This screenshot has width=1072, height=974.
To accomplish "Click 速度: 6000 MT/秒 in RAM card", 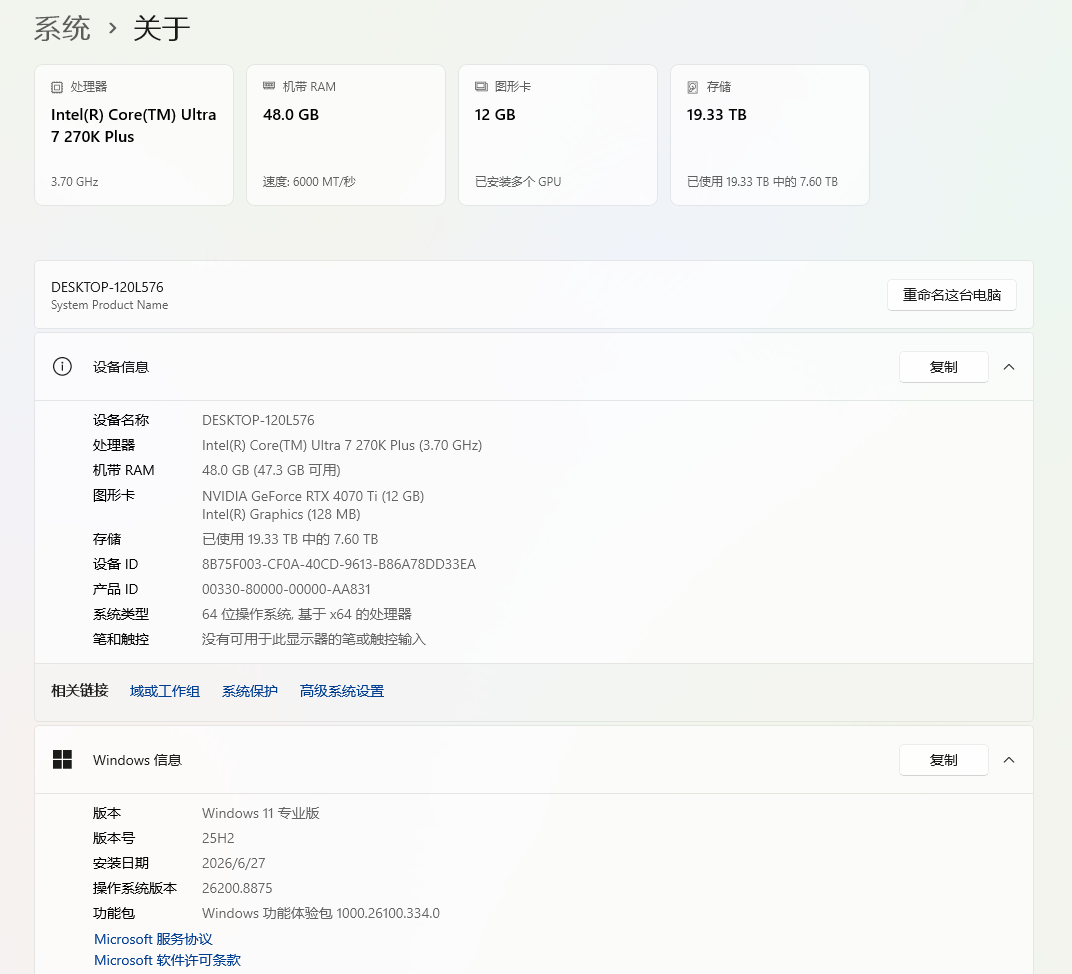I will click(309, 182).
